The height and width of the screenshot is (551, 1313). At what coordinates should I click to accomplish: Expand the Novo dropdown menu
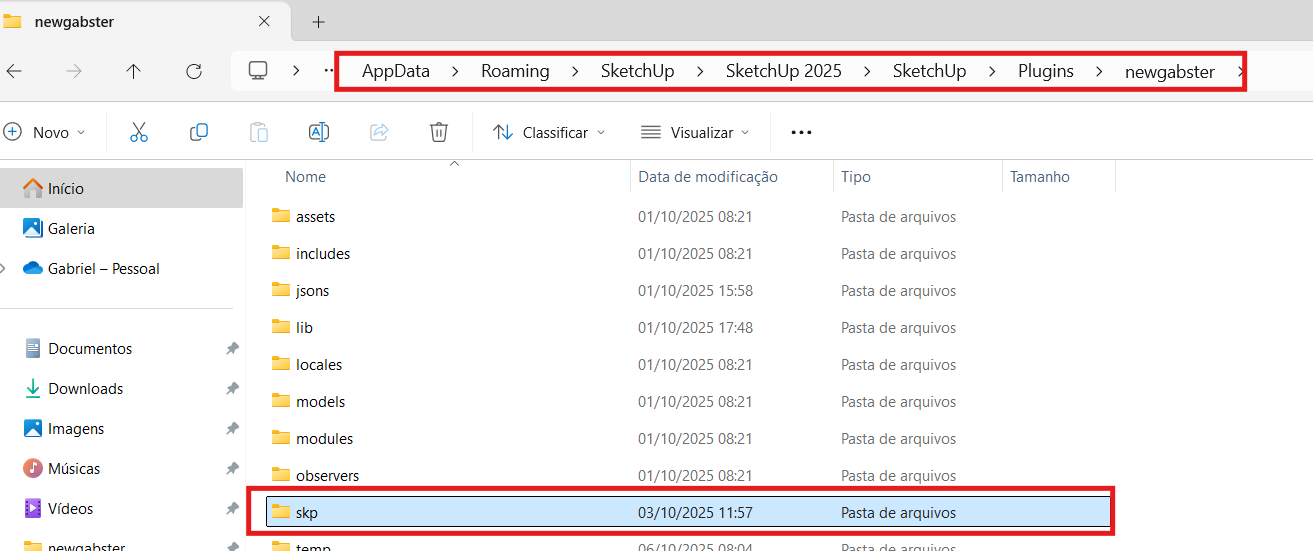click(x=45, y=132)
